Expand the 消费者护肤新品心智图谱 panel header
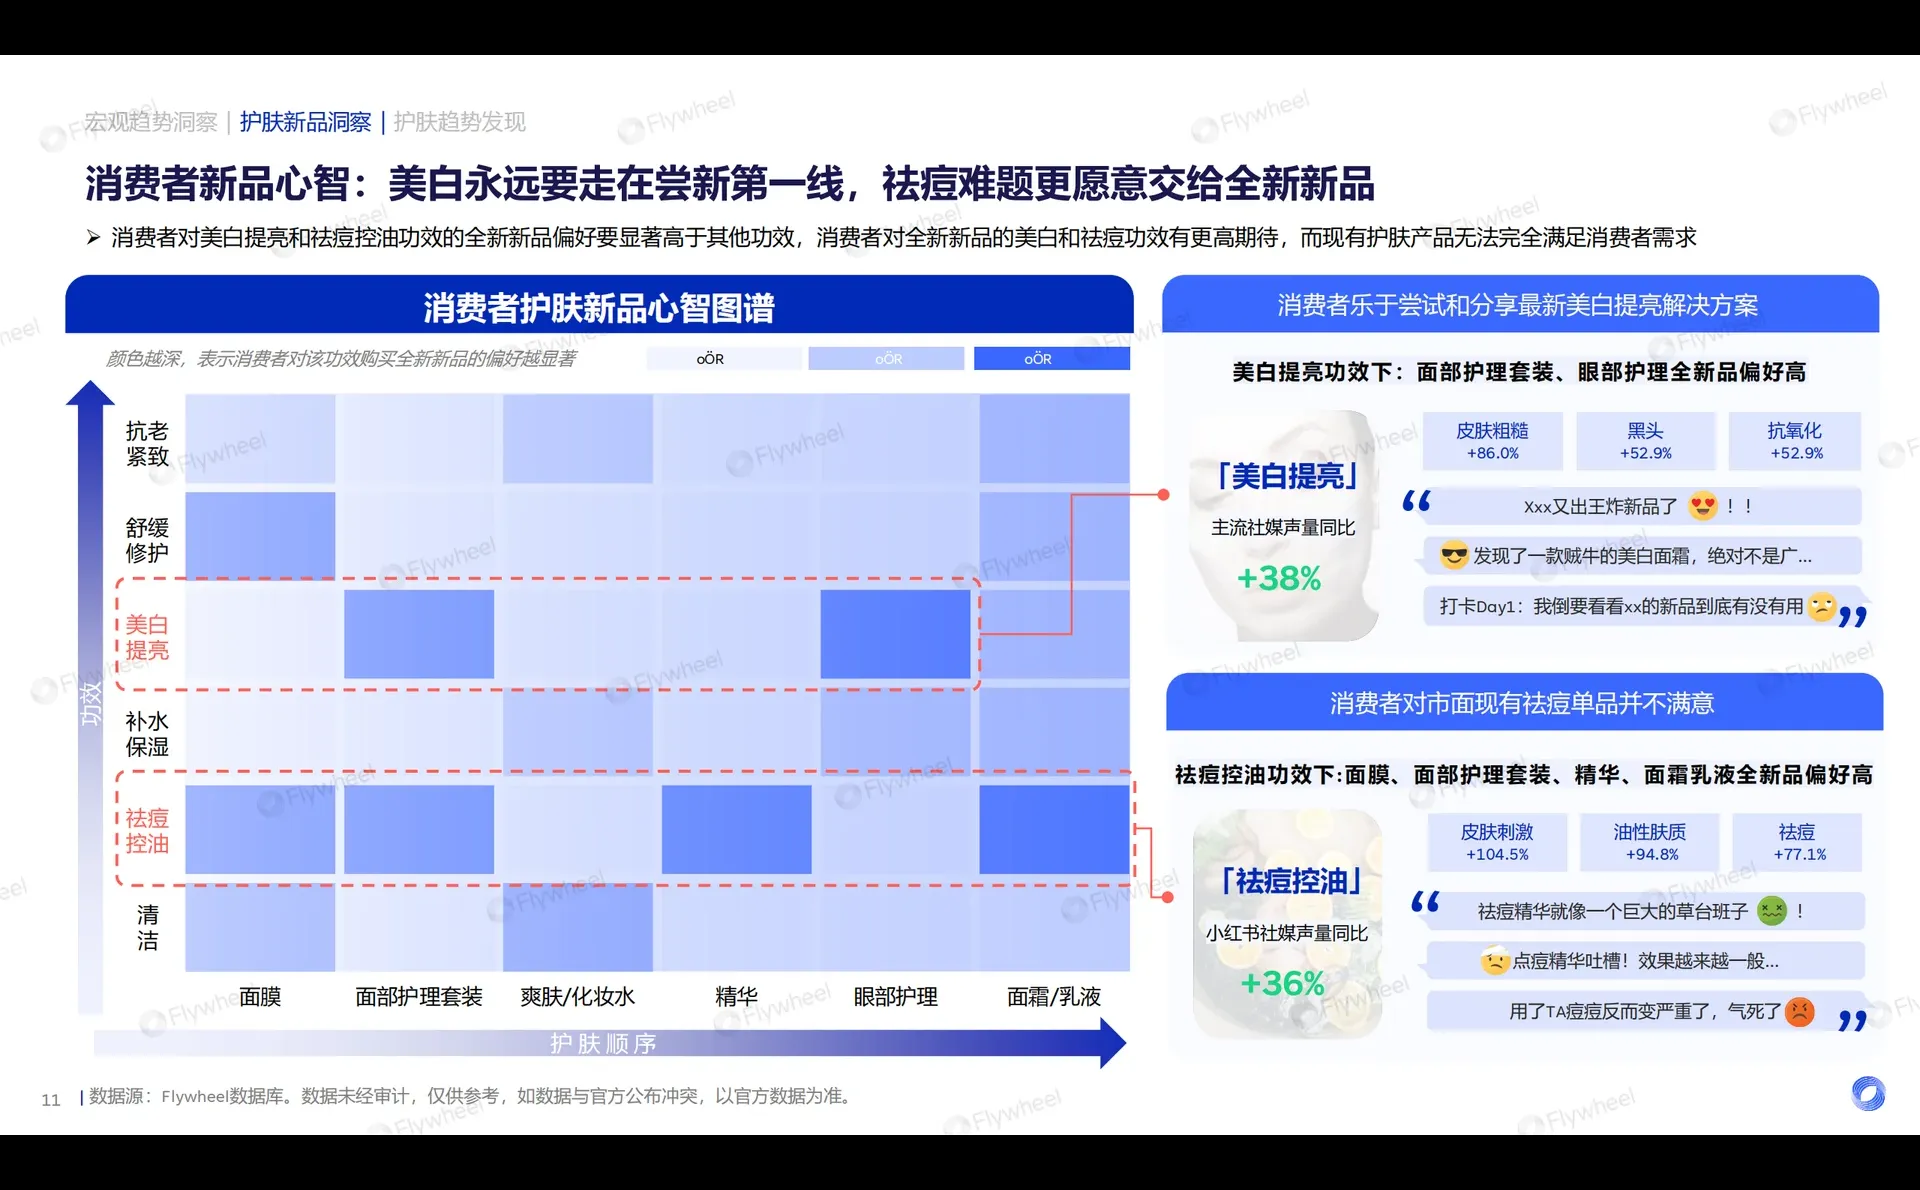Image resolution: width=1920 pixels, height=1190 pixels. [600, 310]
